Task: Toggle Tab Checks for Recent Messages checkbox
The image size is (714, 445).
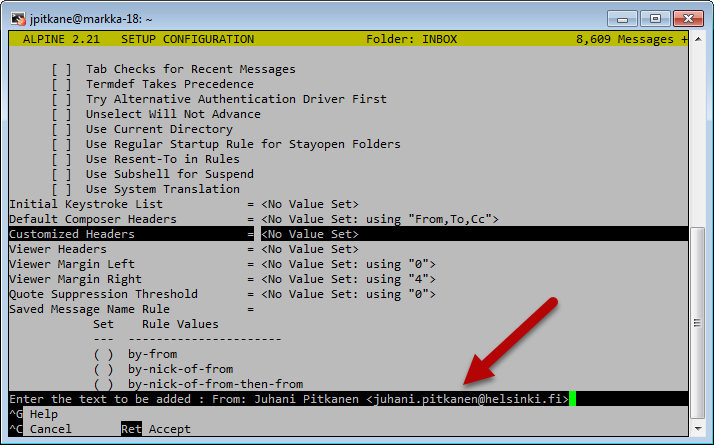Action: tap(61, 69)
